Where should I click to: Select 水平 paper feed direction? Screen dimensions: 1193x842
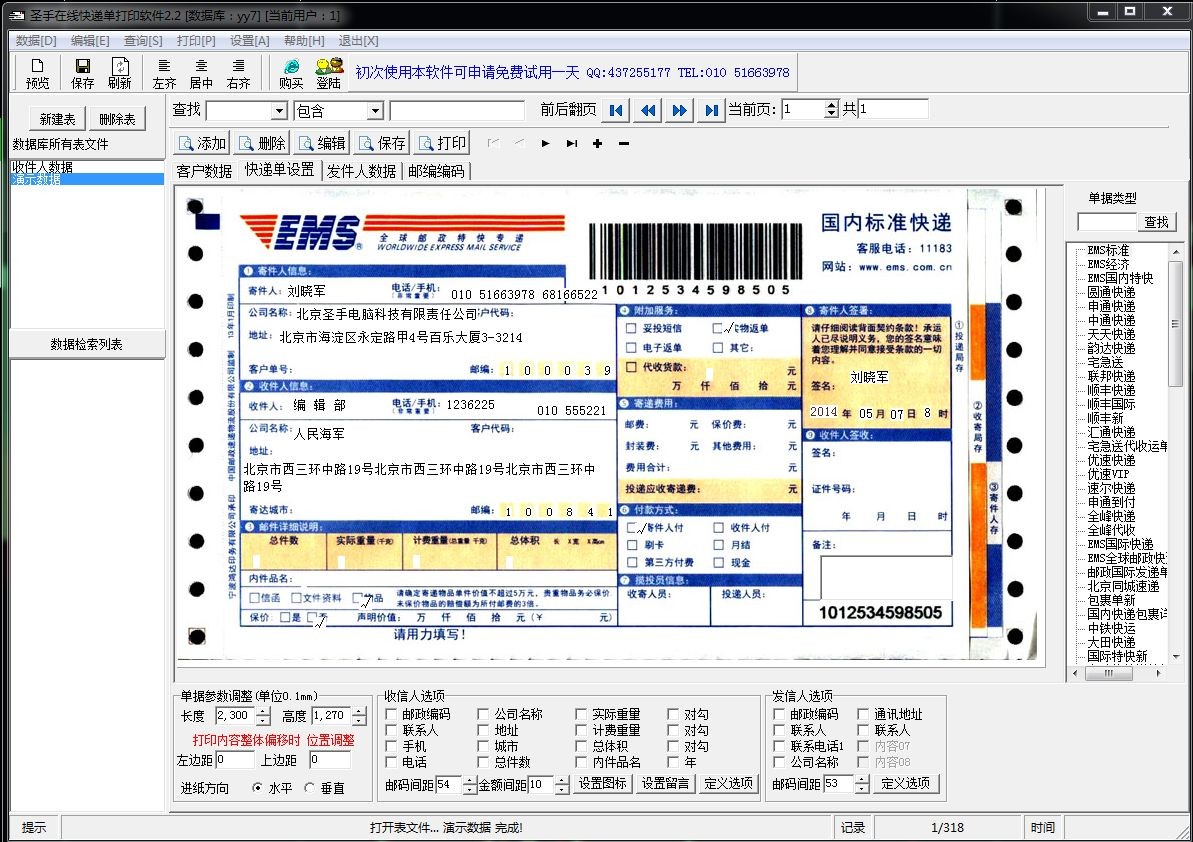point(257,788)
